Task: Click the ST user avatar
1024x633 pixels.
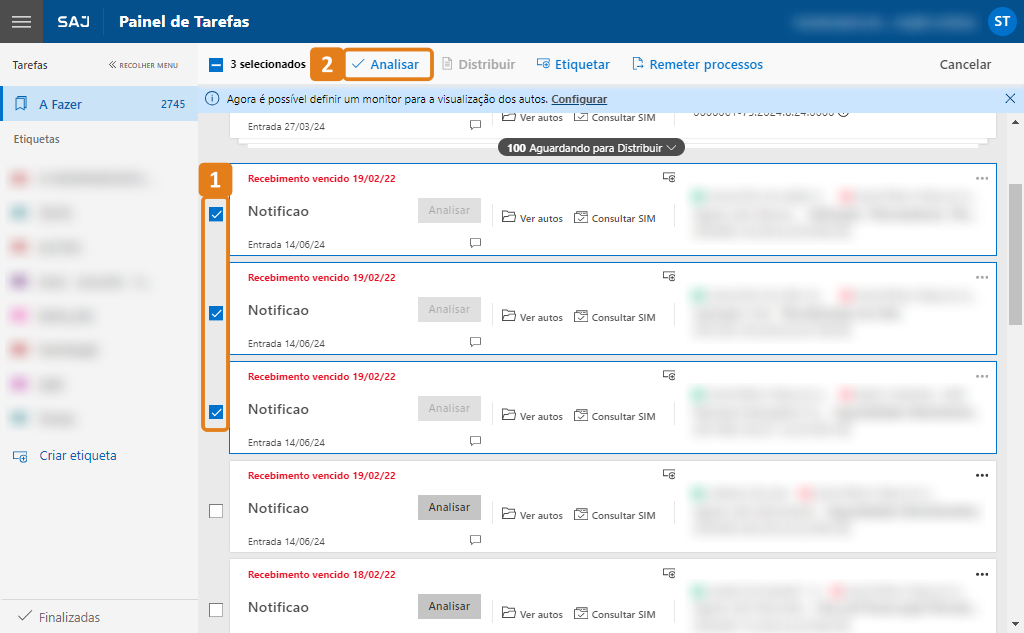Action: pyautogui.click(x=1002, y=21)
